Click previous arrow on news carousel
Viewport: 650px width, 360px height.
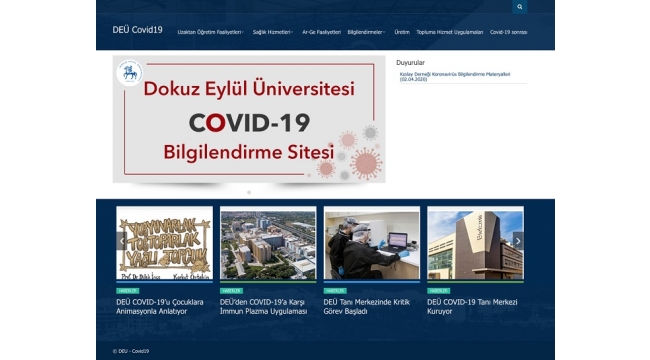coord(122,241)
